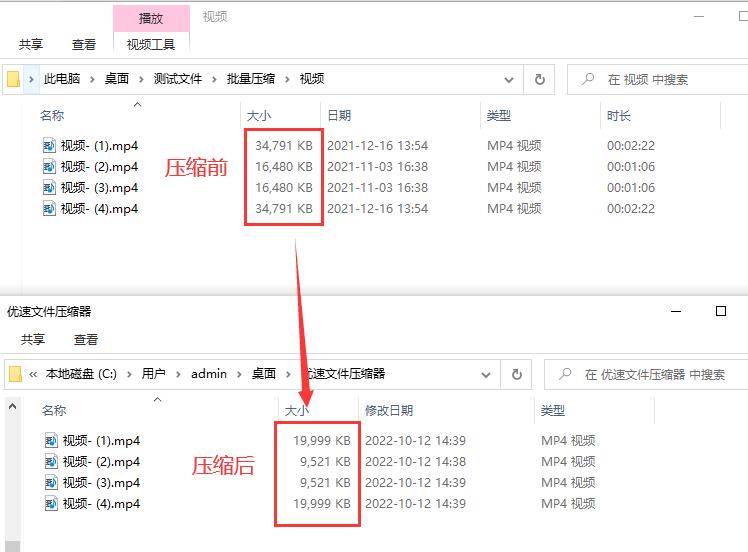This screenshot has height=552, width=748.
Task: Select 视频- (2).mp4 name in top window
Action: [x=99, y=167]
